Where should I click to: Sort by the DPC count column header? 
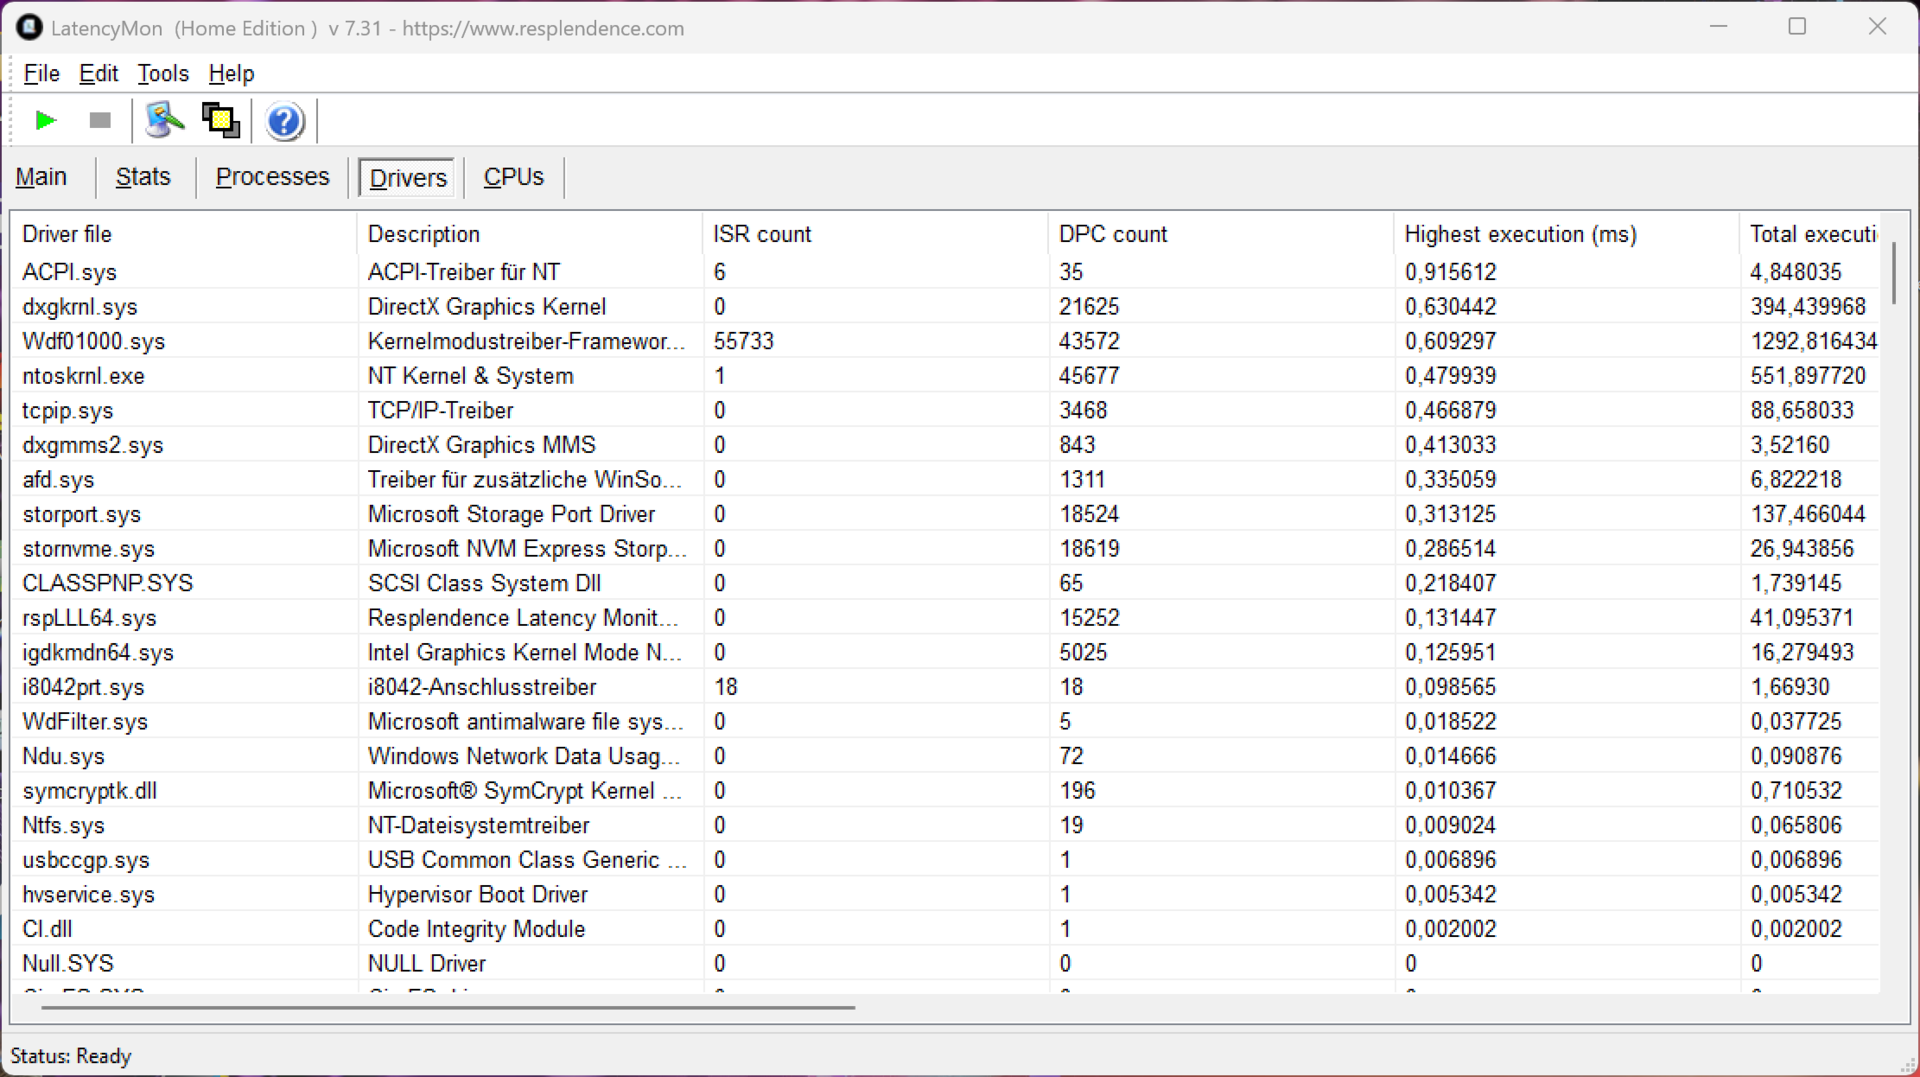click(x=1112, y=234)
